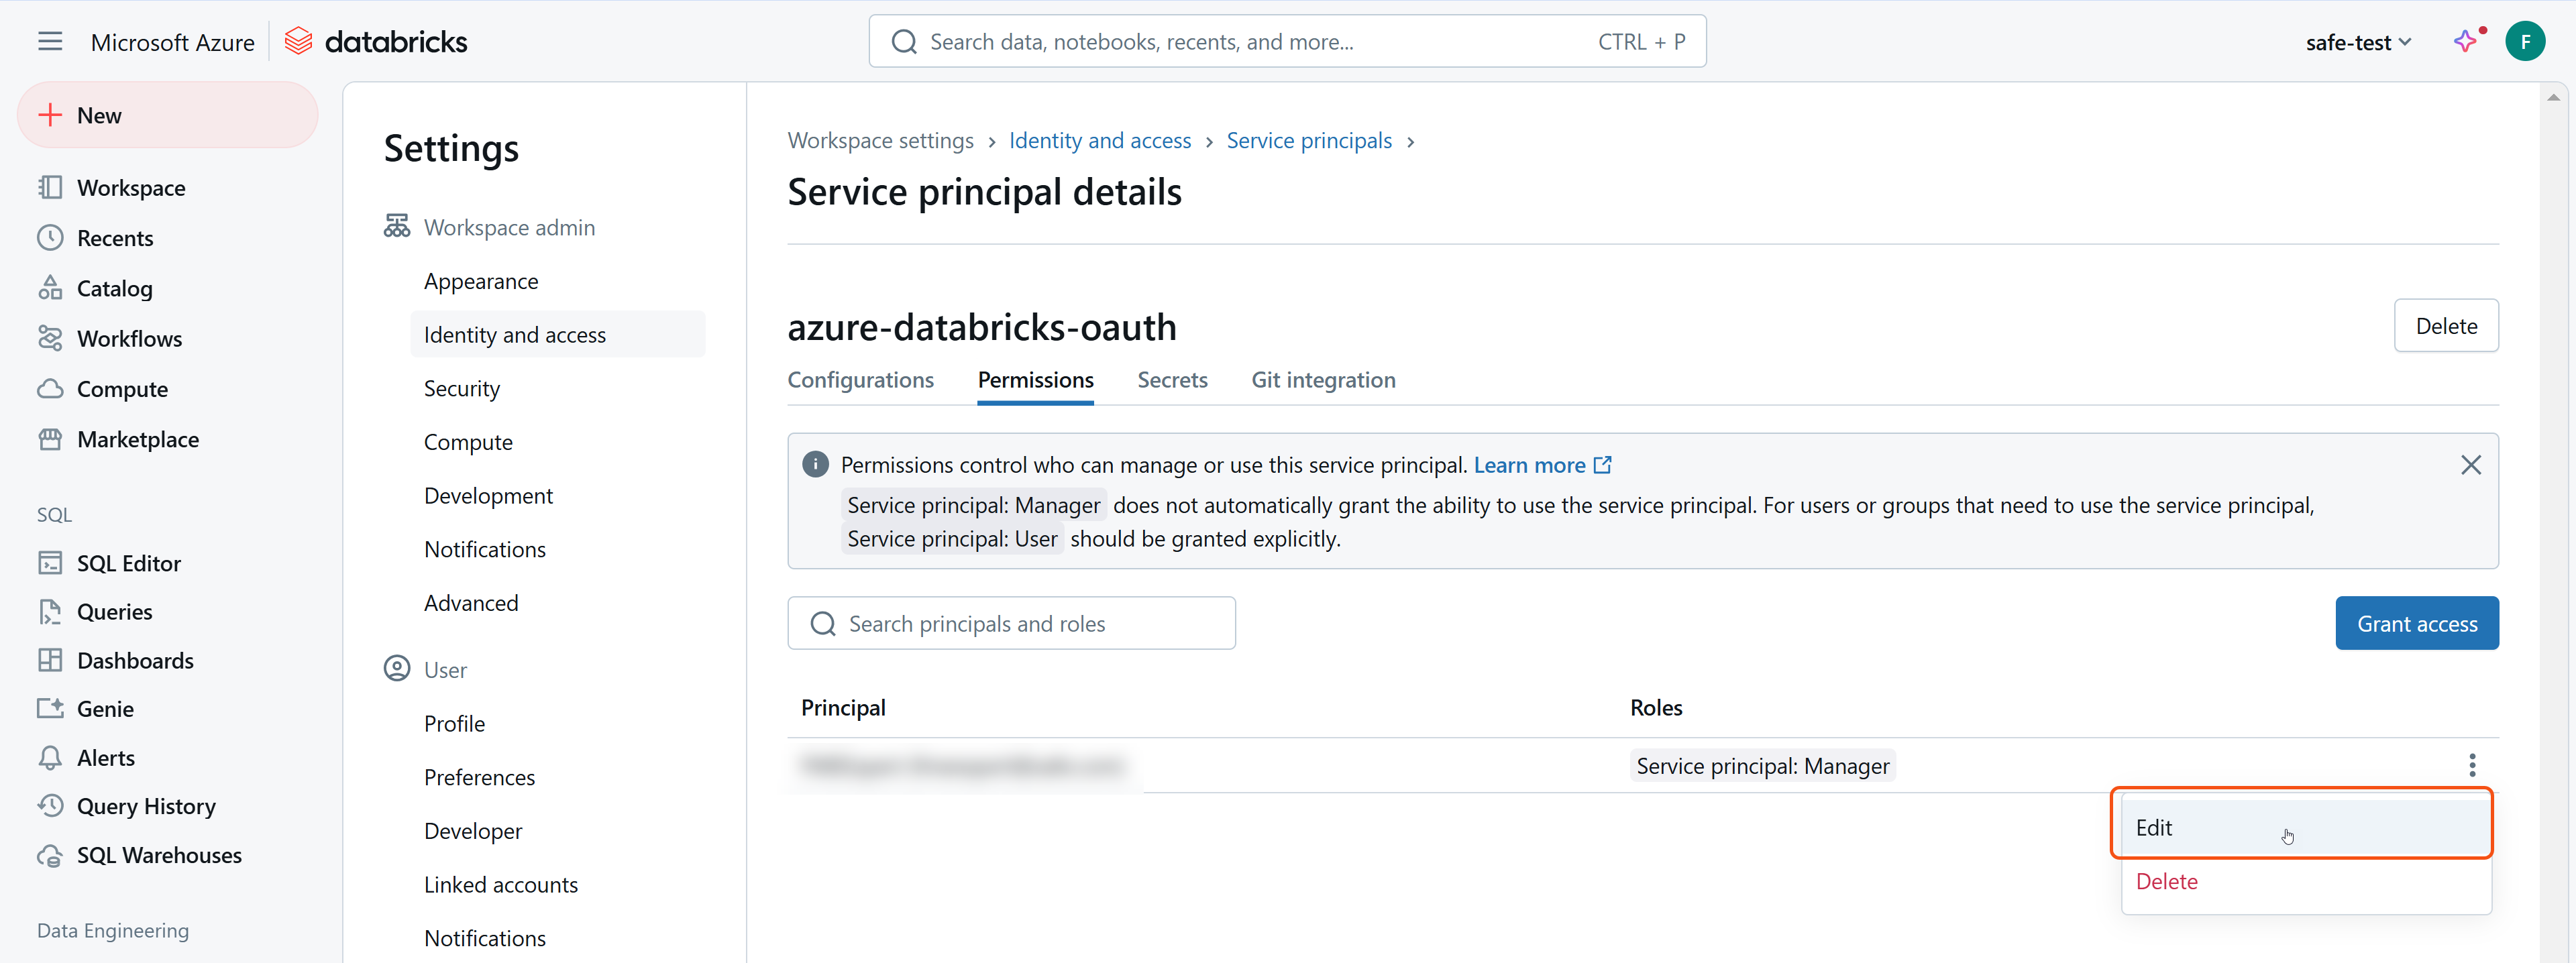Click the Delete service principal button

coord(2446,326)
